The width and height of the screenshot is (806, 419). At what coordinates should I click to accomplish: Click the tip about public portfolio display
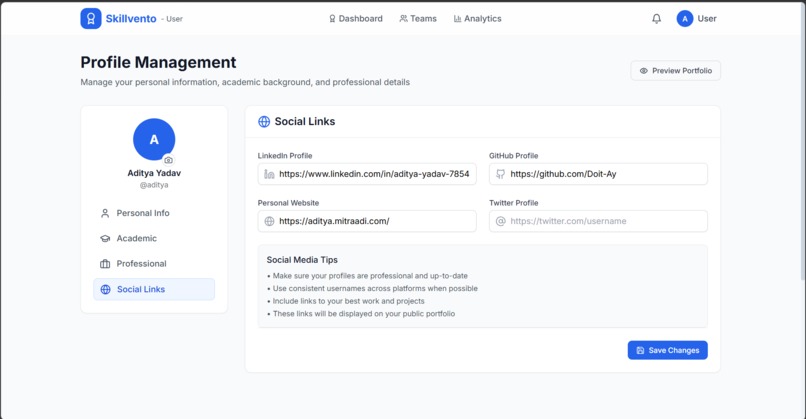click(361, 314)
